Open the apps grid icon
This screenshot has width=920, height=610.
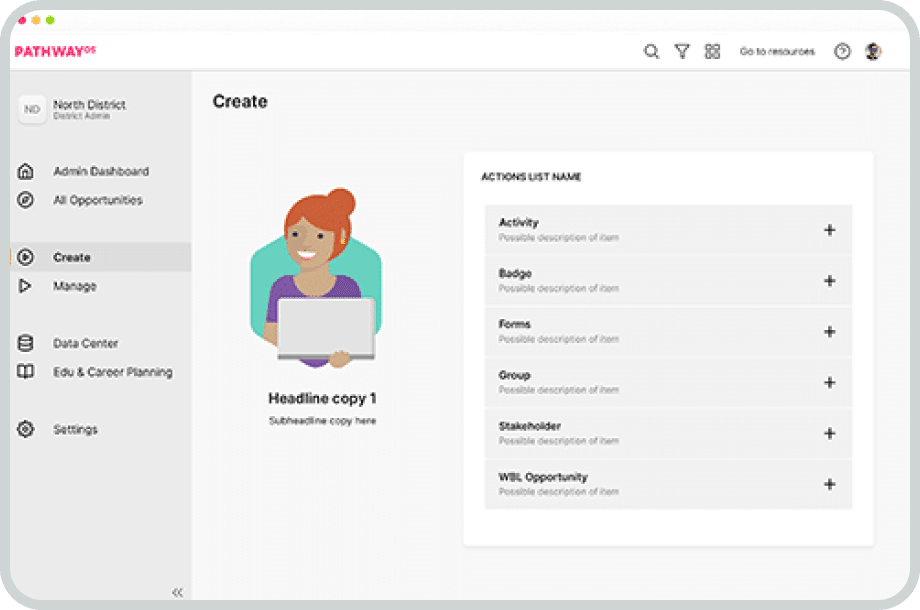tap(712, 52)
